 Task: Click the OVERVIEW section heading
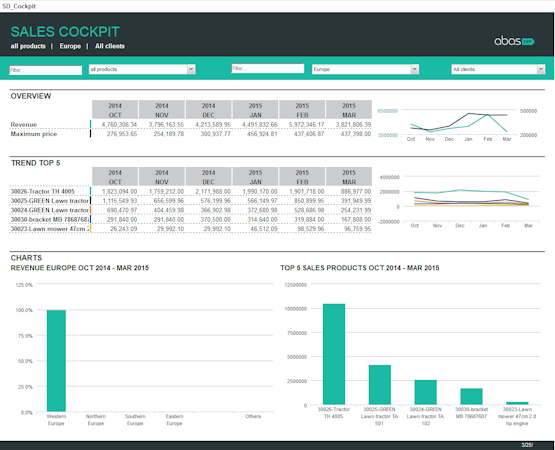click(31, 96)
